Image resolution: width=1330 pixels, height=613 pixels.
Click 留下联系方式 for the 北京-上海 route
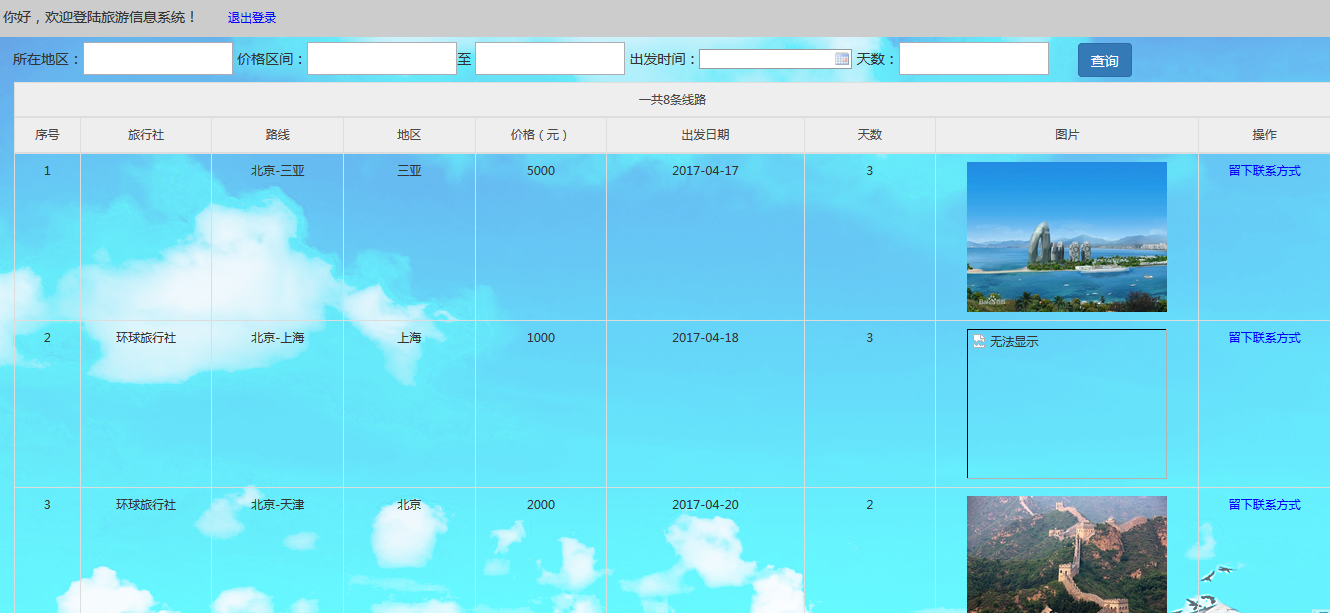point(1264,338)
